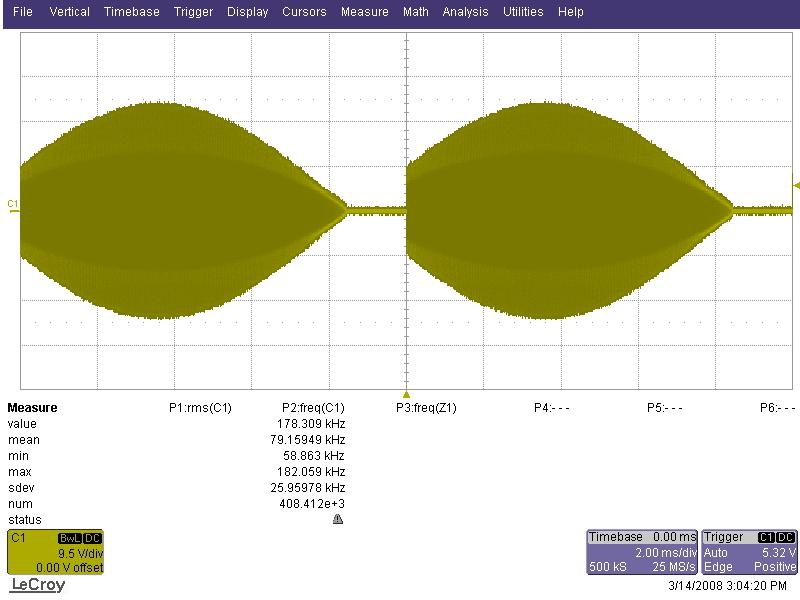Open the Timebase menu
This screenshot has height=600, width=800.
click(132, 12)
